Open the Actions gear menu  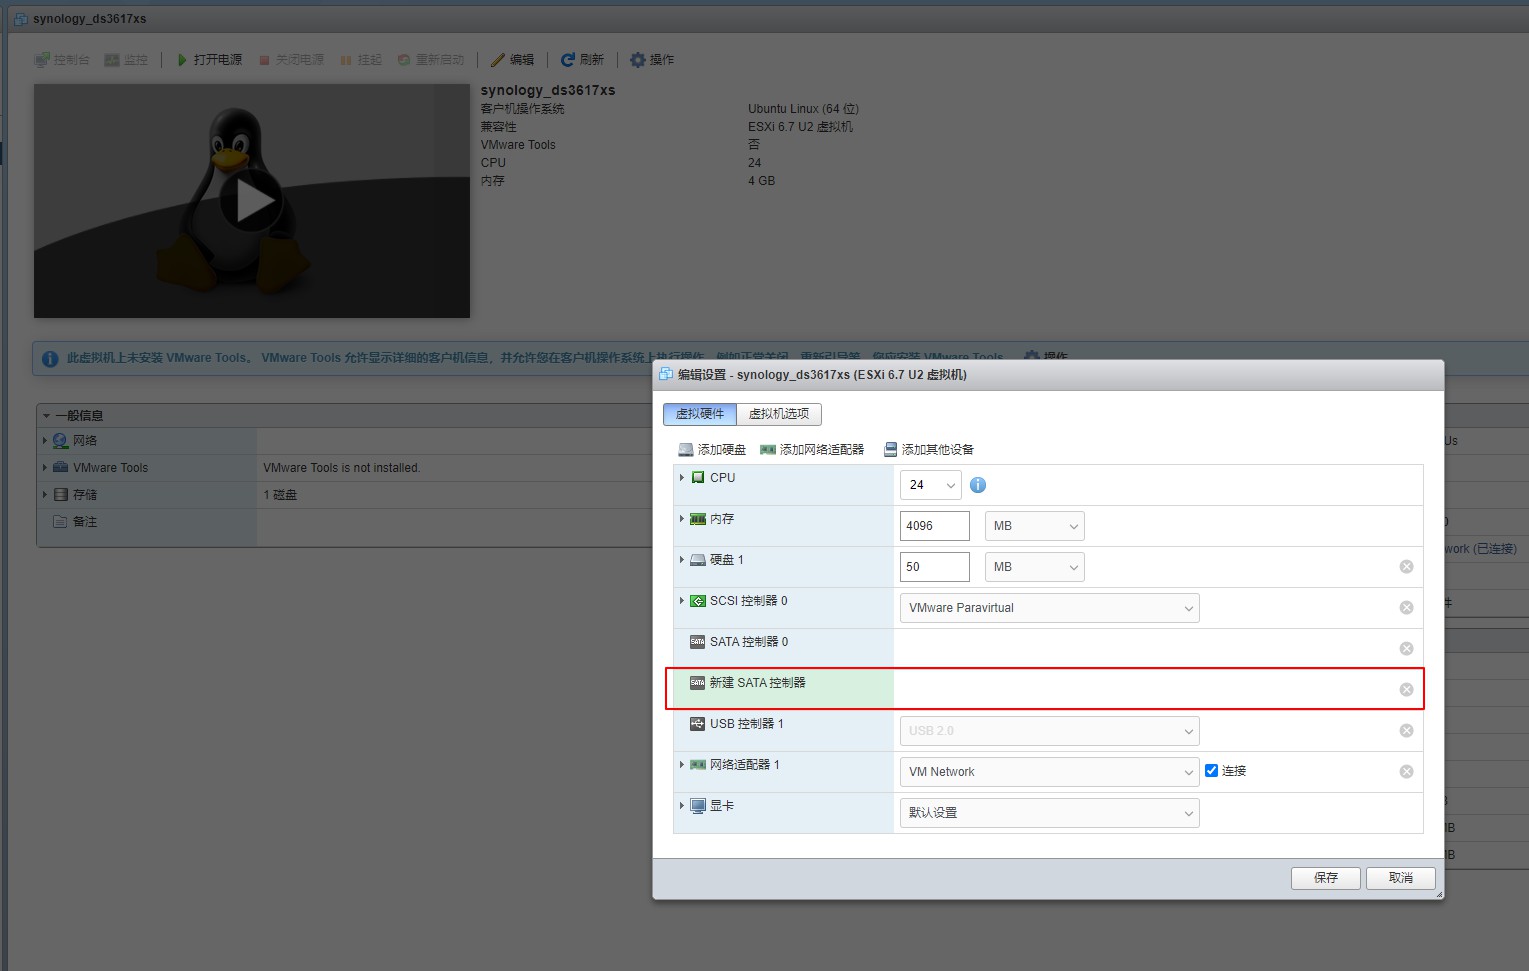coord(638,60)
